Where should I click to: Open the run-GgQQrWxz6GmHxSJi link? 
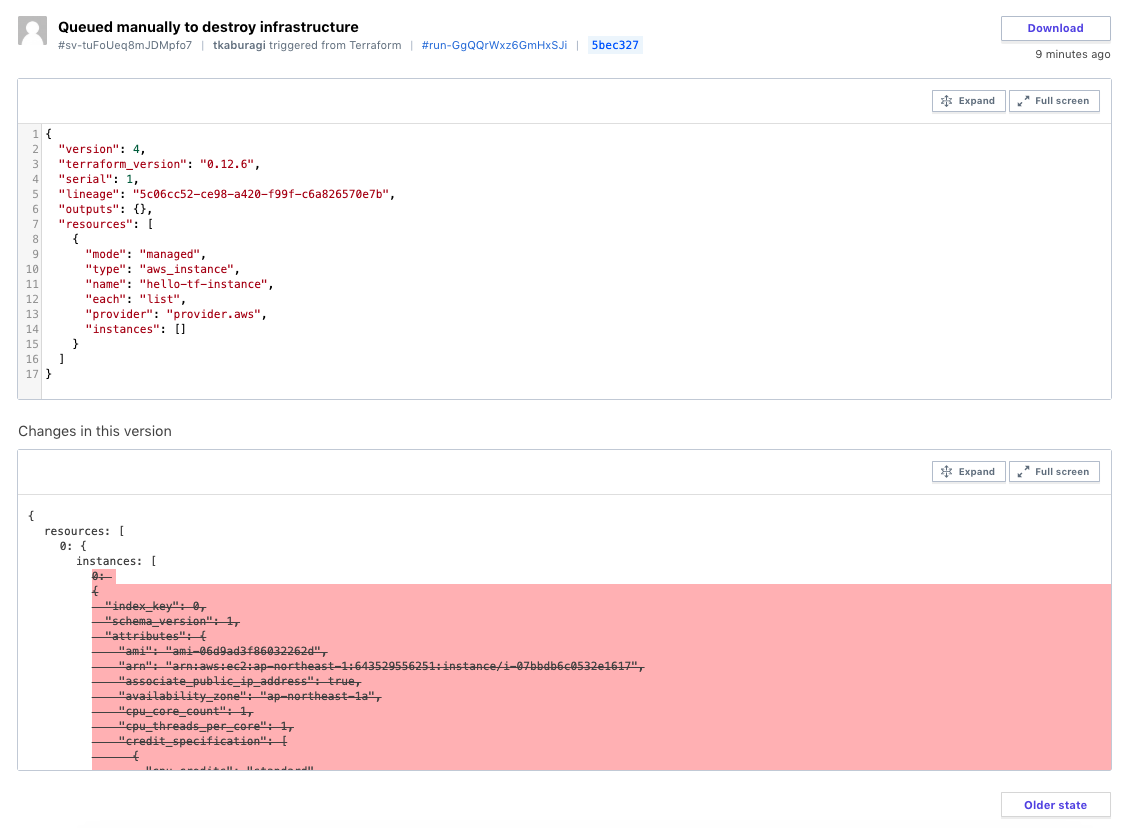coord(494,45)
